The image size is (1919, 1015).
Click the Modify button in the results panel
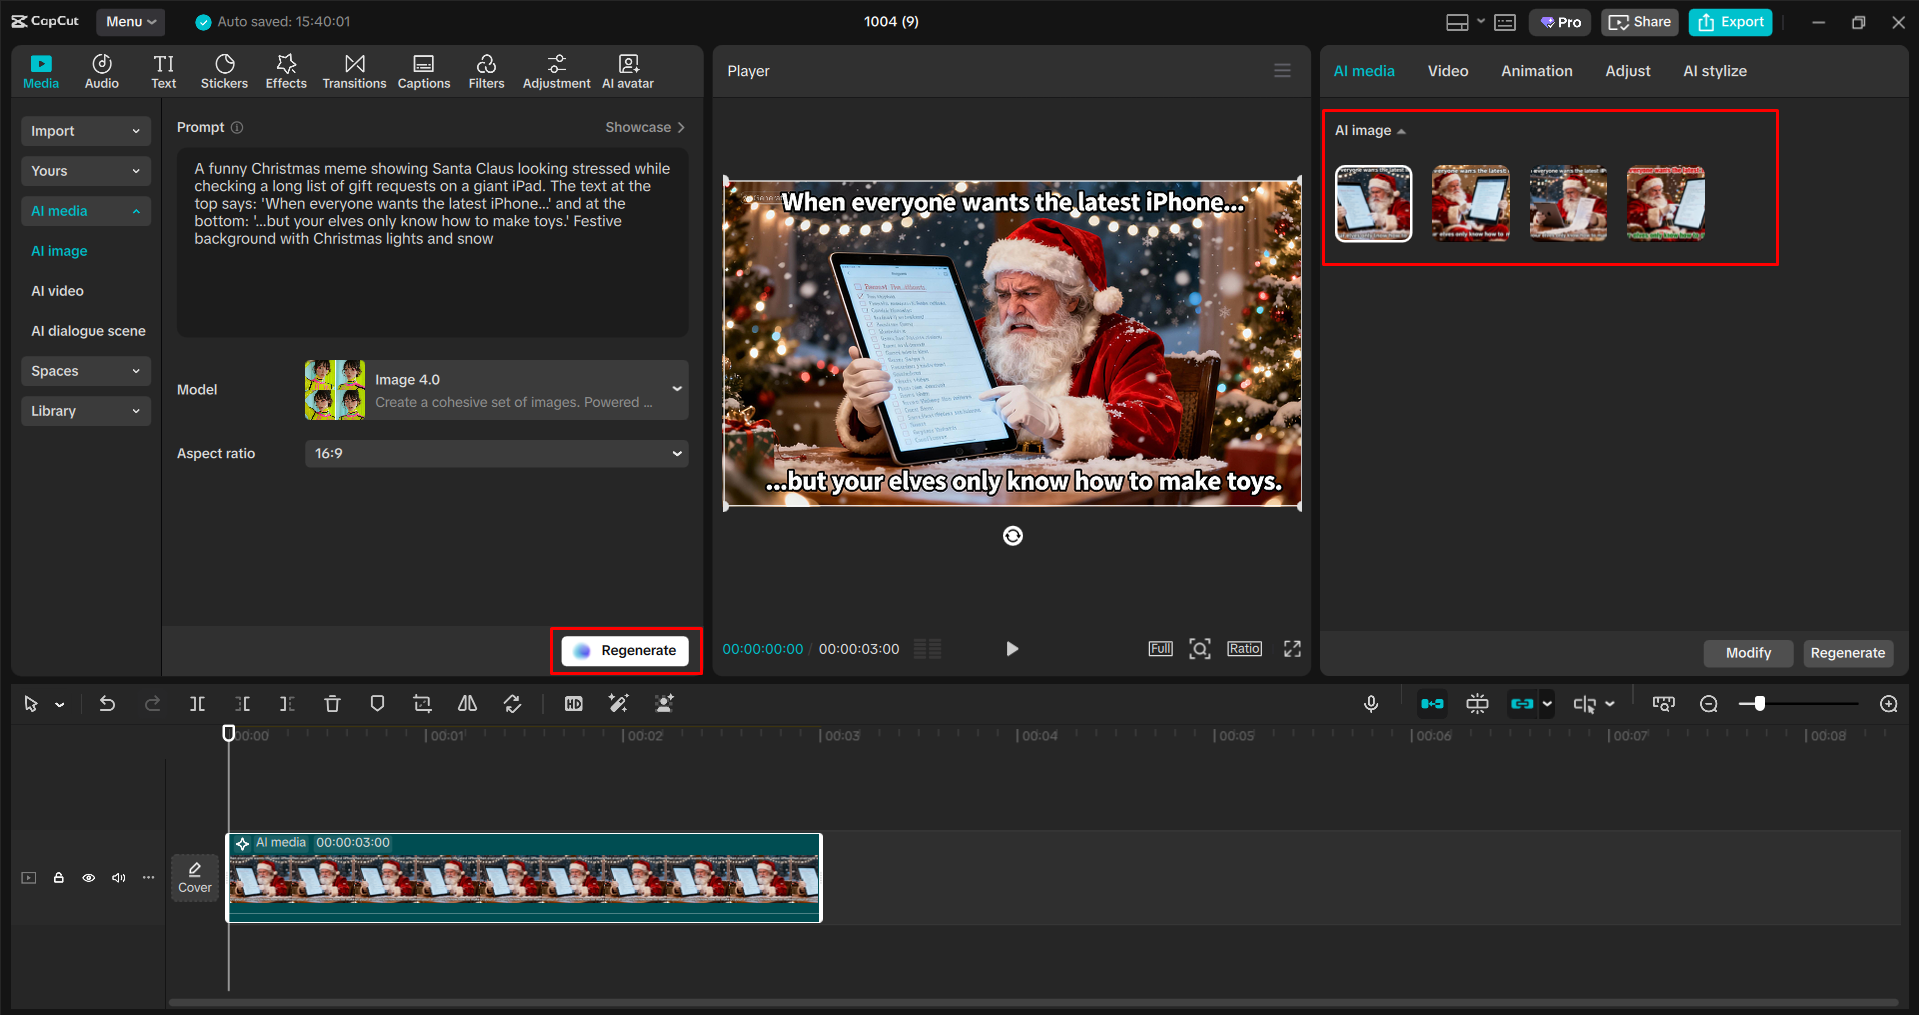coord(1748,653)
